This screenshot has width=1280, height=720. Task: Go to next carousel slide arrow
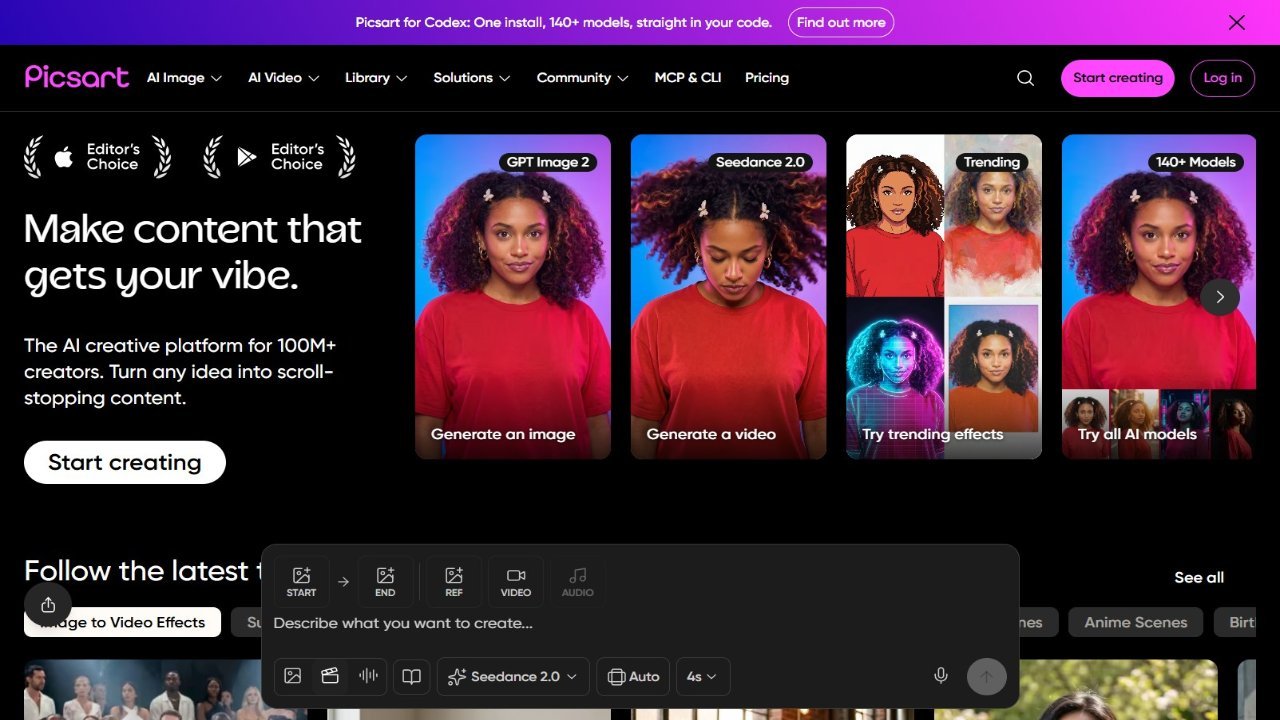pyautogui.click(x=1220, y=297)
